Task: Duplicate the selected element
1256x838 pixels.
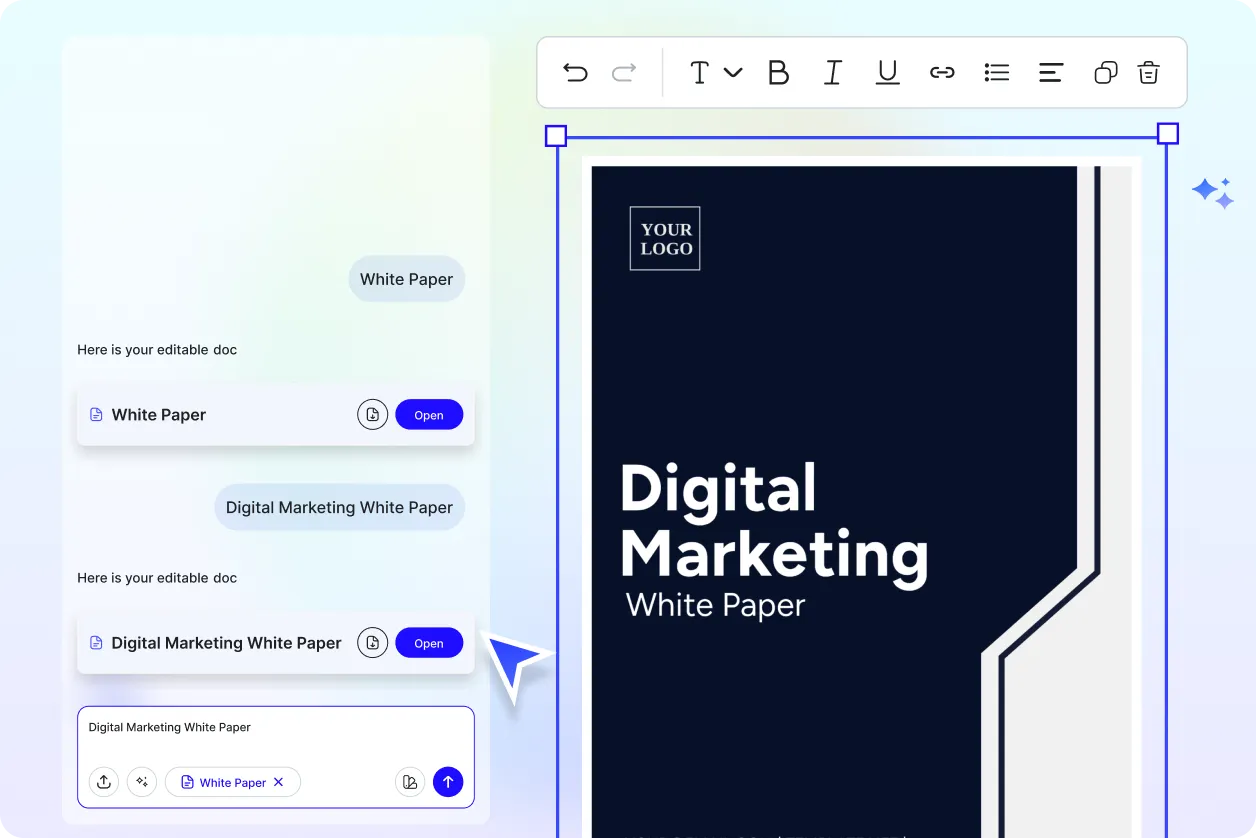Action: tap(1105, 72)
